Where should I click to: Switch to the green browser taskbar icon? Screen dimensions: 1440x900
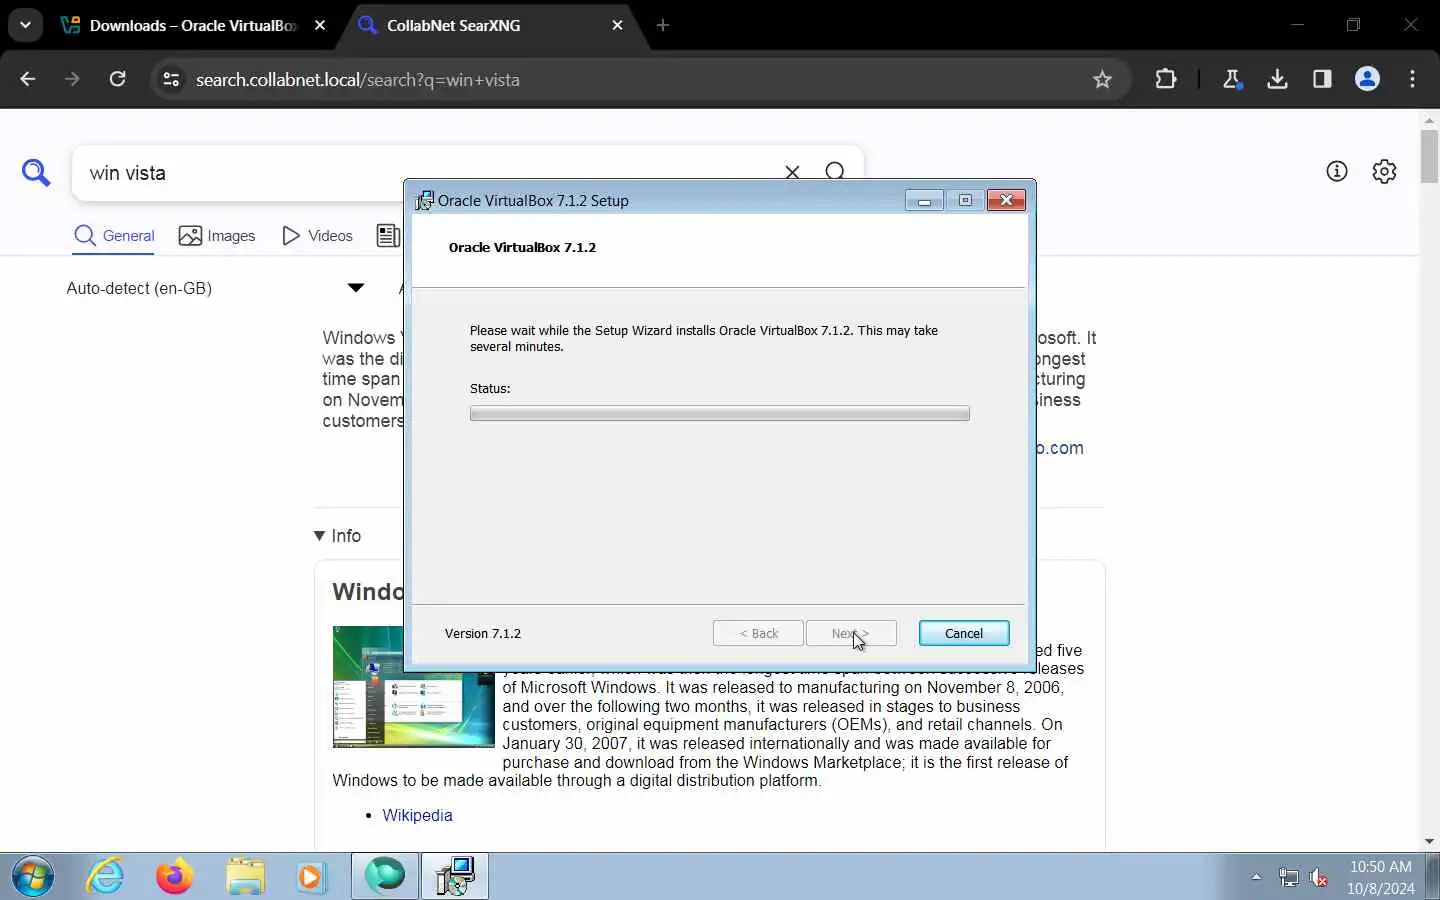(x=385, y=877)
